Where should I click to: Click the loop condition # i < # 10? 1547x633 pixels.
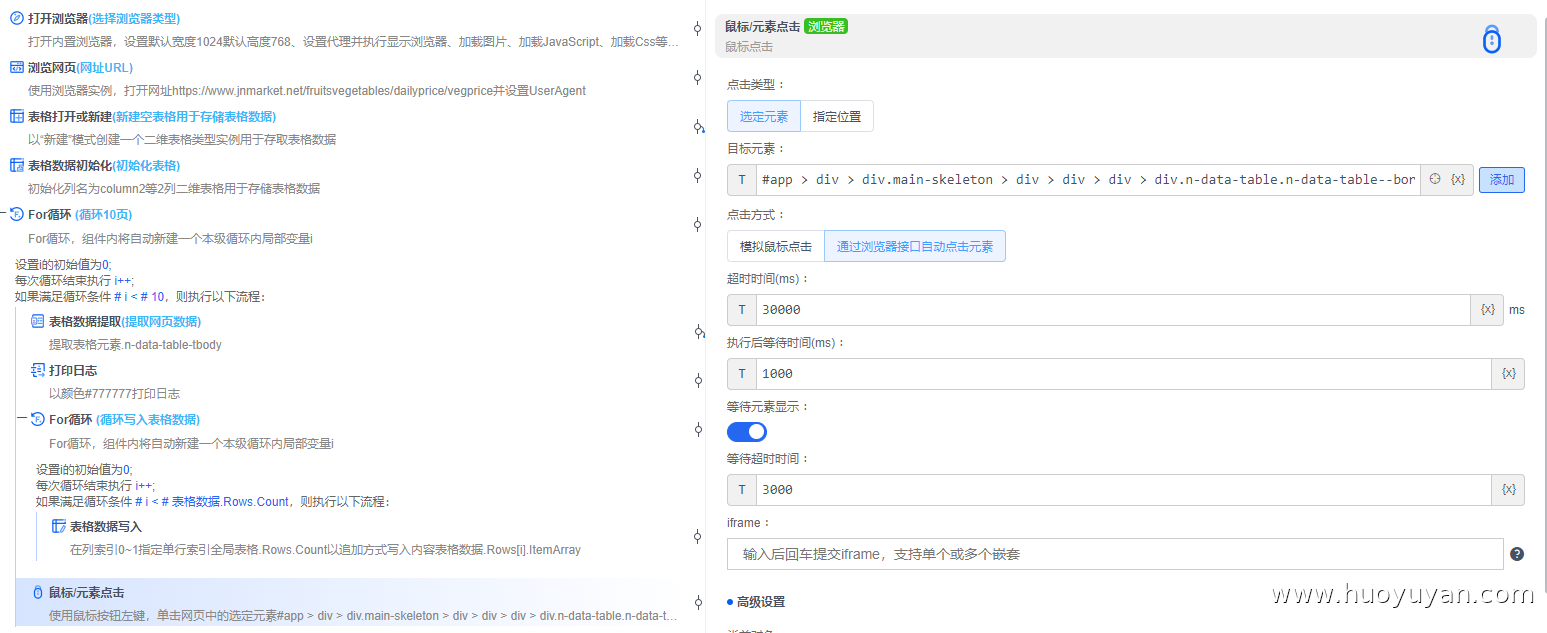click(x=139, y=296)
